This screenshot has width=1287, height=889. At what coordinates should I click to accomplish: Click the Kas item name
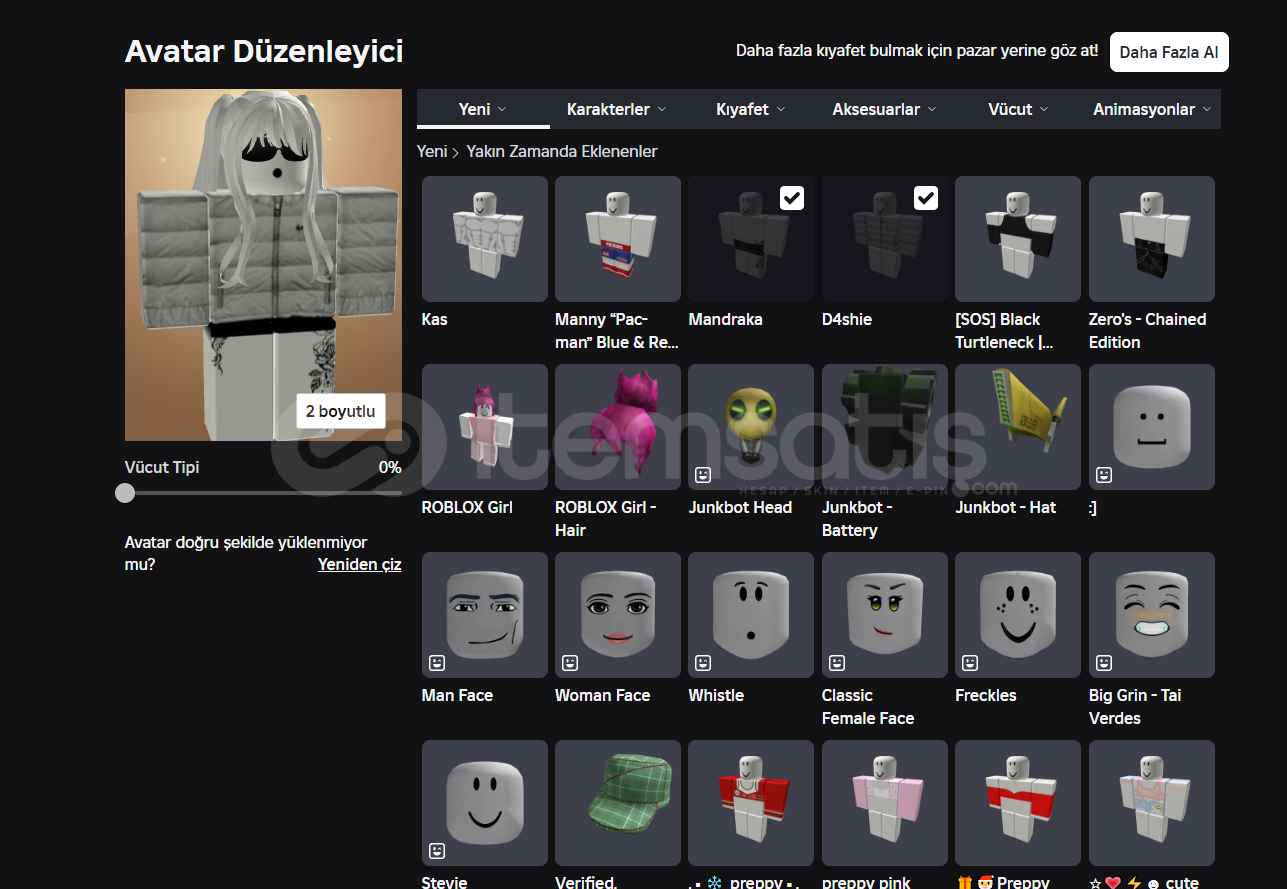(x=435, y=320)
